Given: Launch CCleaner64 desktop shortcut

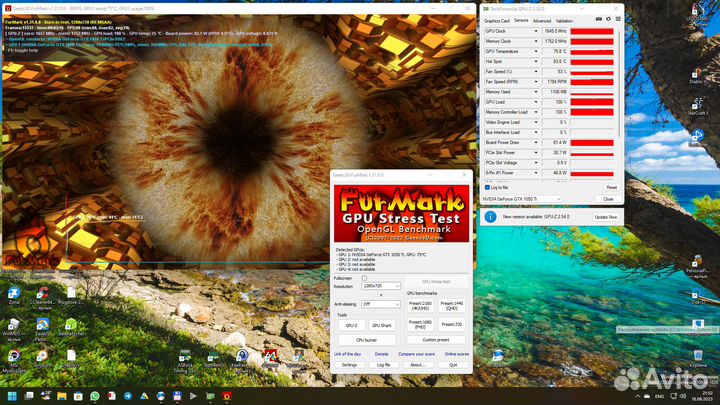Looking at the screenshot, I should pyautogui.click(x=43, y=296).
